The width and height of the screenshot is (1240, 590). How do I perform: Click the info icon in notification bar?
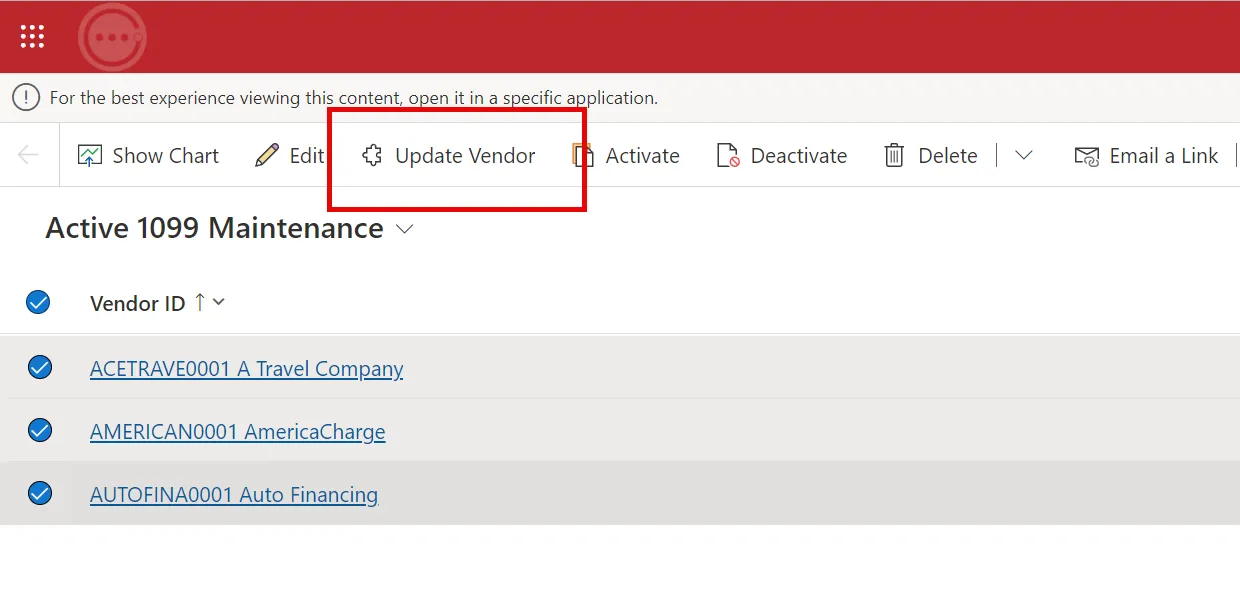click(26, 98)
